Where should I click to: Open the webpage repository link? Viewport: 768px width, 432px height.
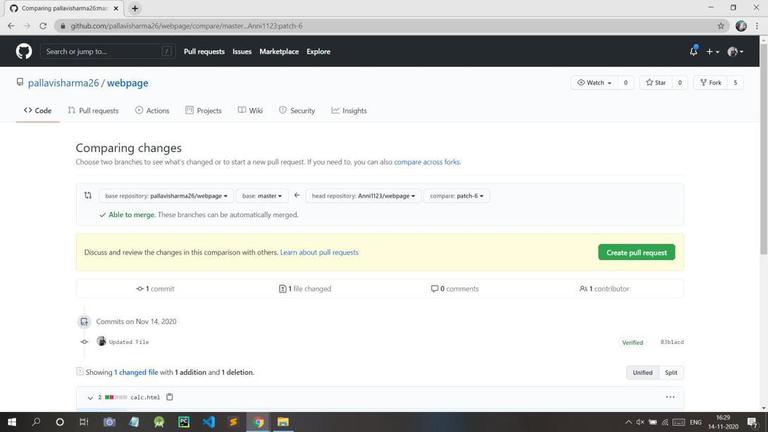click(127, 83)
